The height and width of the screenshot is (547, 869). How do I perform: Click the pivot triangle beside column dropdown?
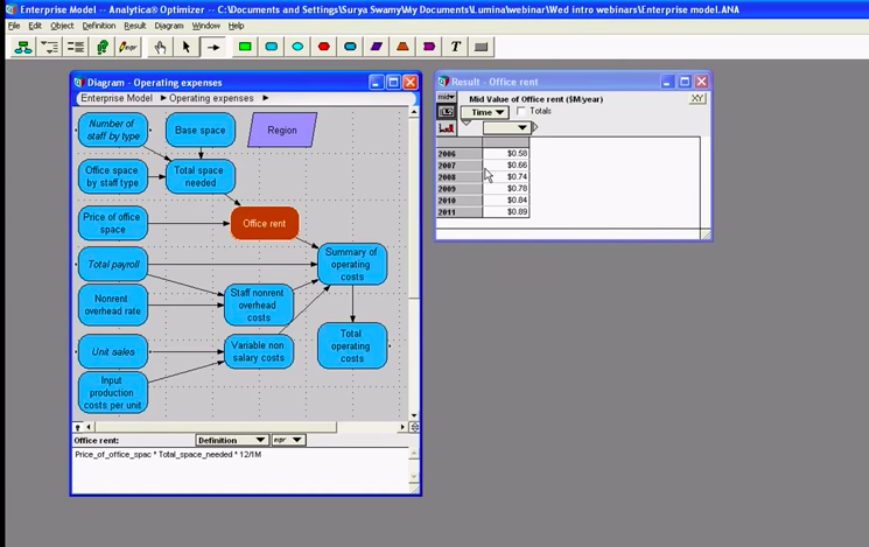pyautogui.click(x=535, y=127)
